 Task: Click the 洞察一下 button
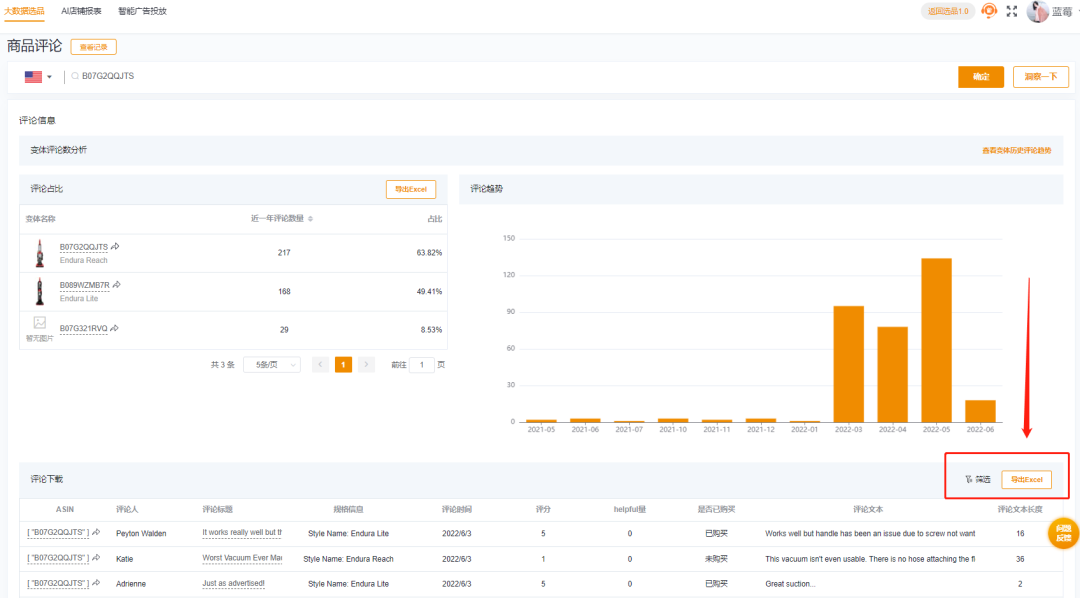(x=1040, y=76)
